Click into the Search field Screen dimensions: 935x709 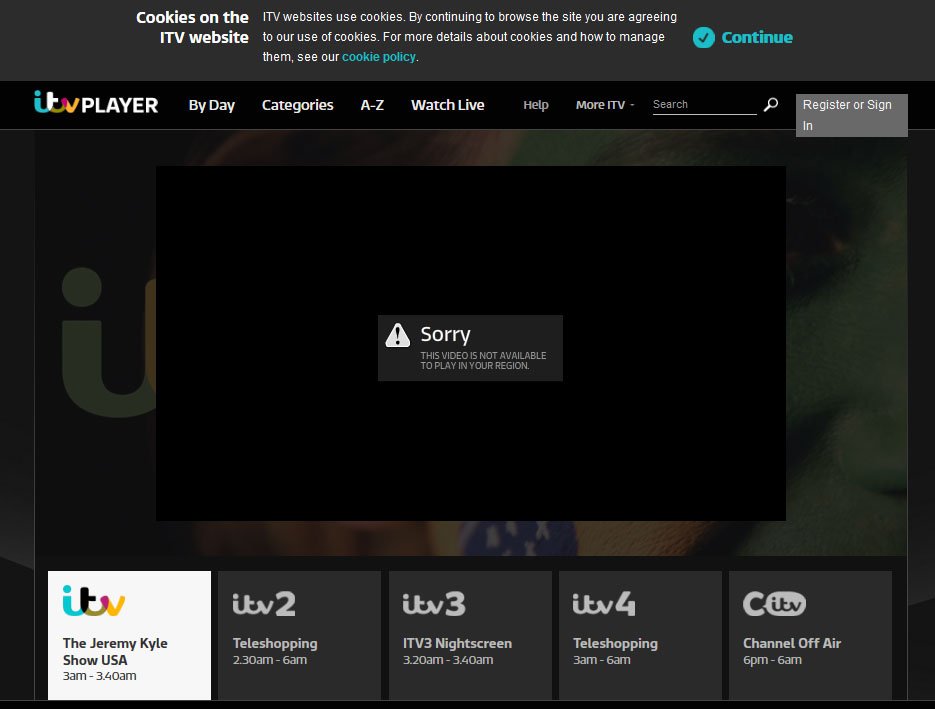pyautogui.click(x=704, y=105)
